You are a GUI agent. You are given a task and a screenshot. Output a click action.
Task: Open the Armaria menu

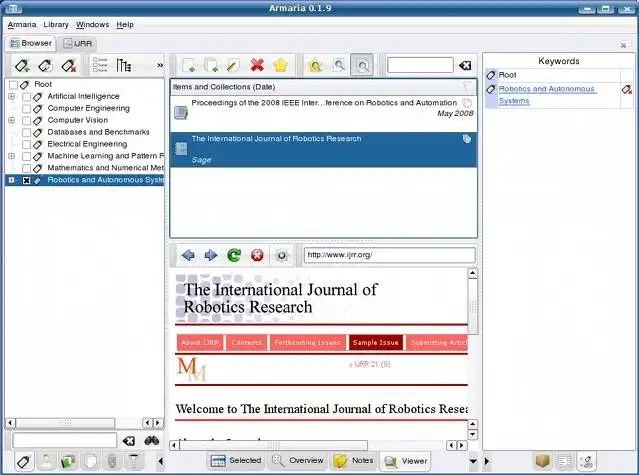point(22,24)
